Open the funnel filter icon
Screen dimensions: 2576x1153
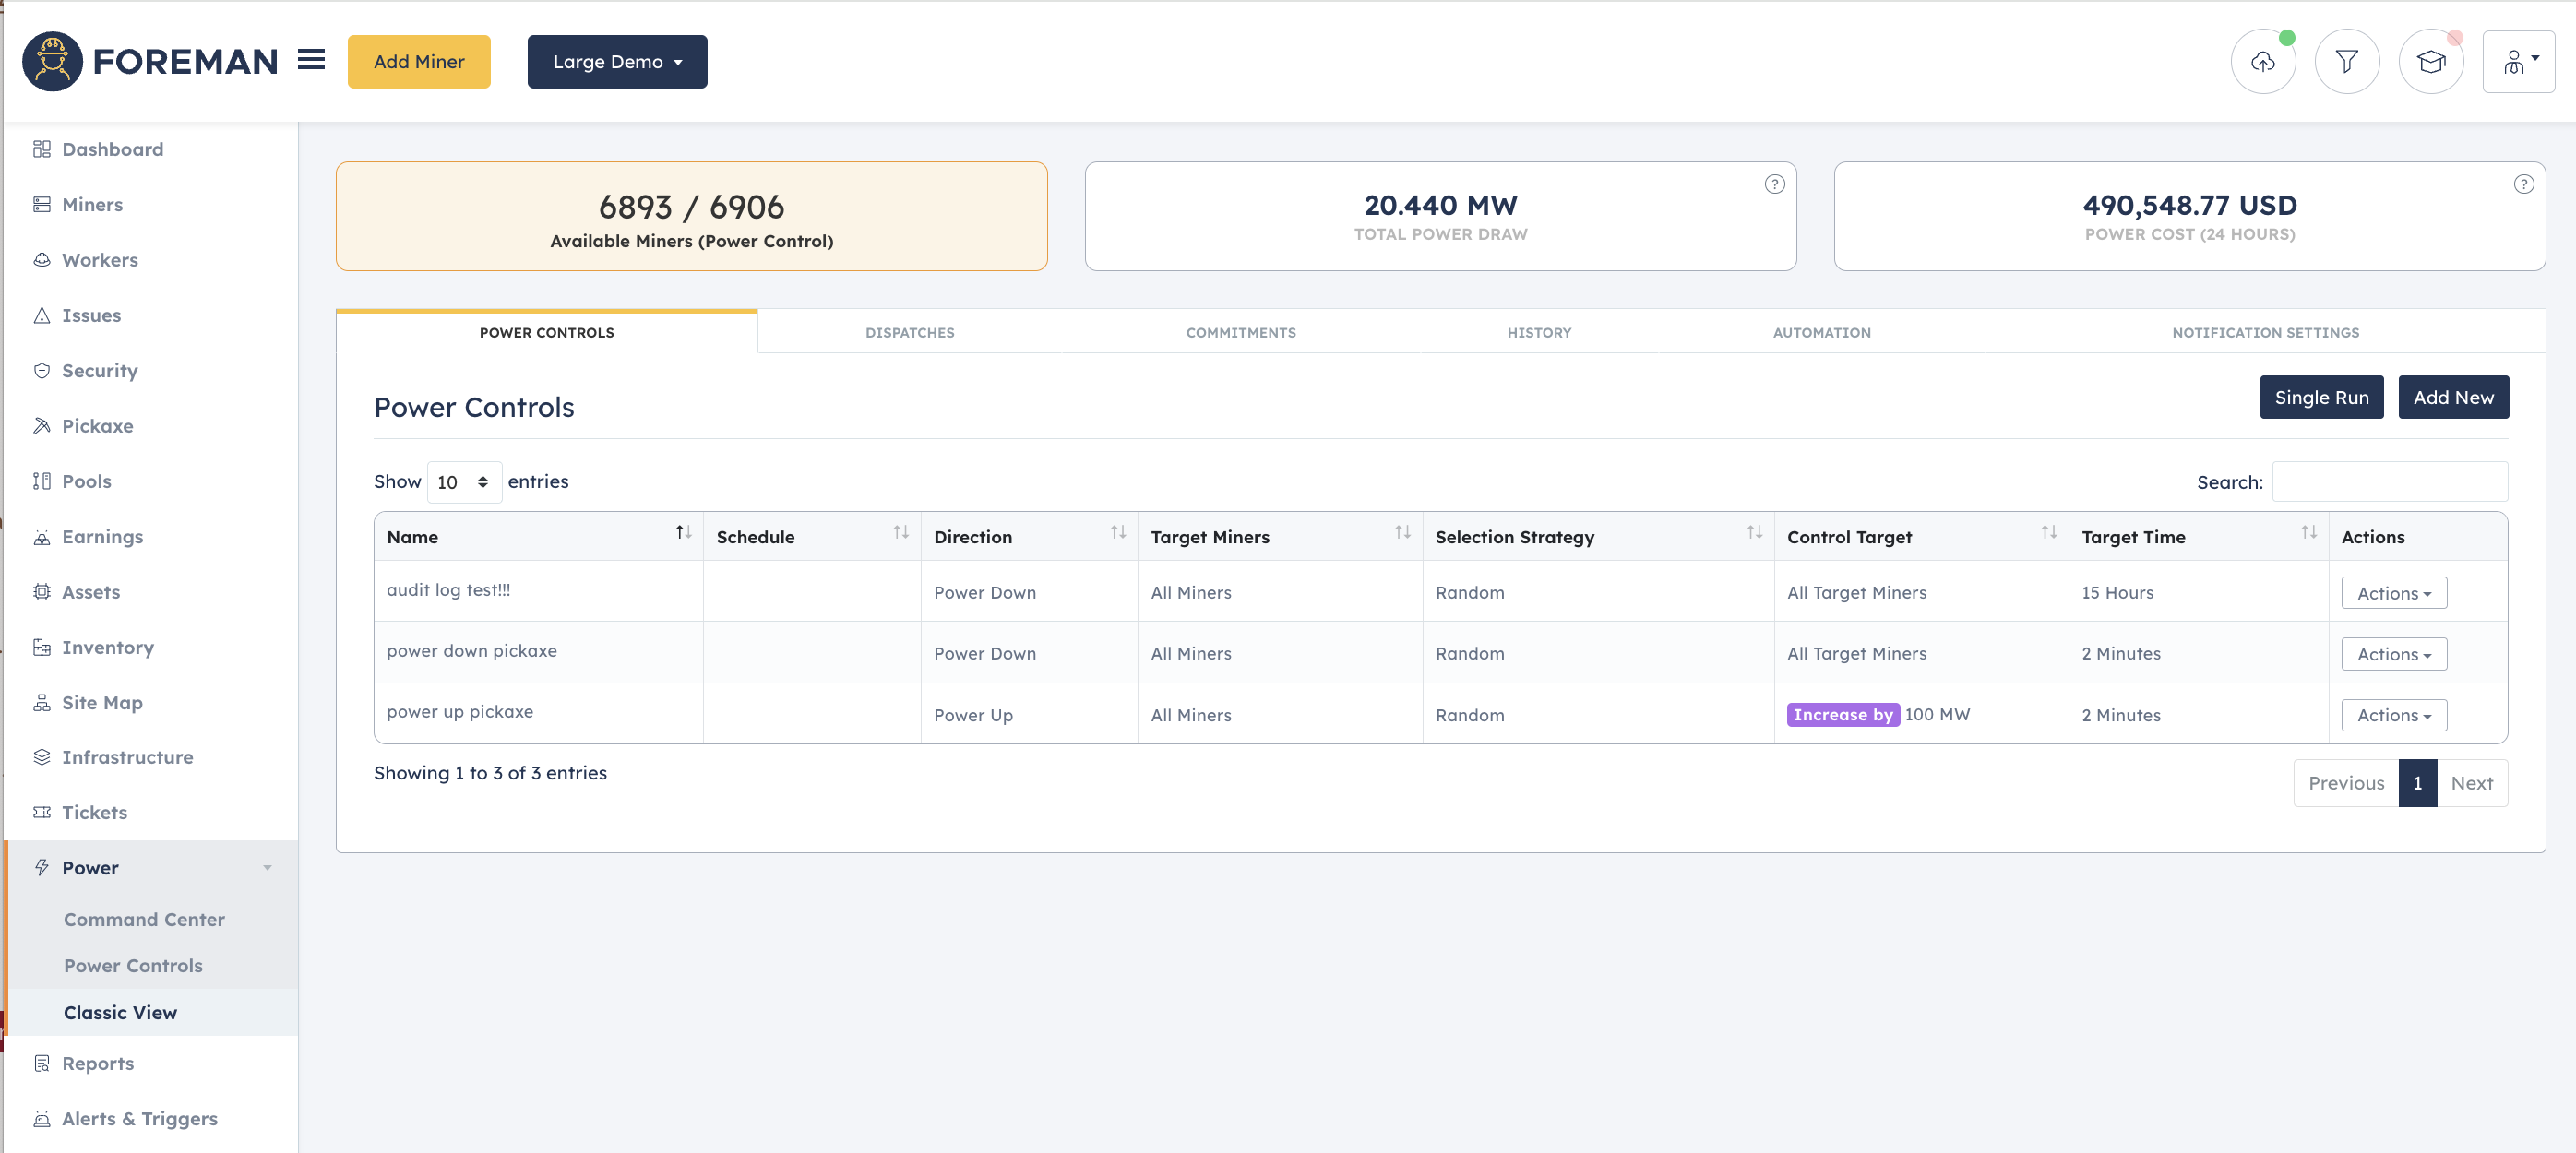[2347, 62]
